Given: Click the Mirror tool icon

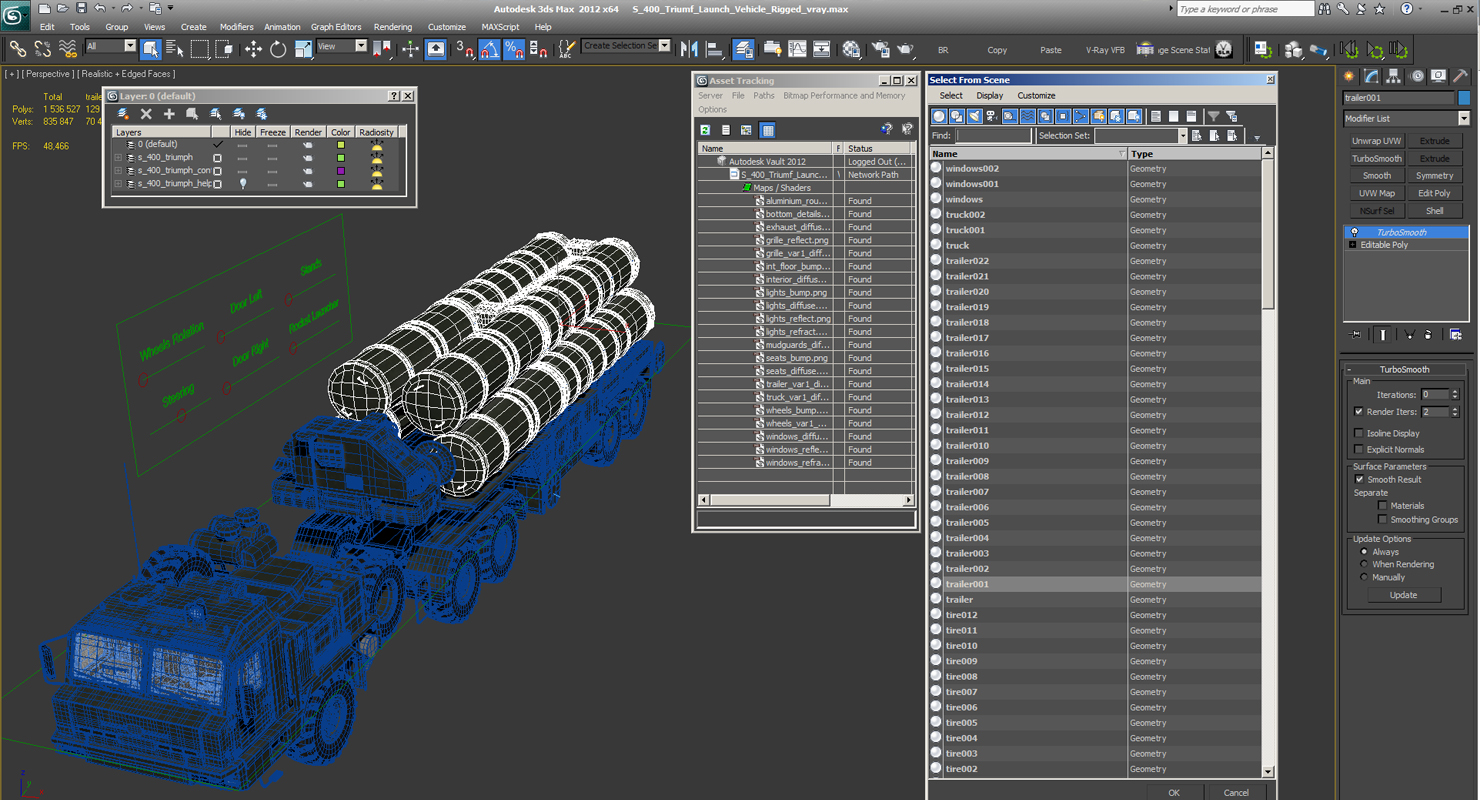Looking at the screenshot, I should click(x=689, y=49).
